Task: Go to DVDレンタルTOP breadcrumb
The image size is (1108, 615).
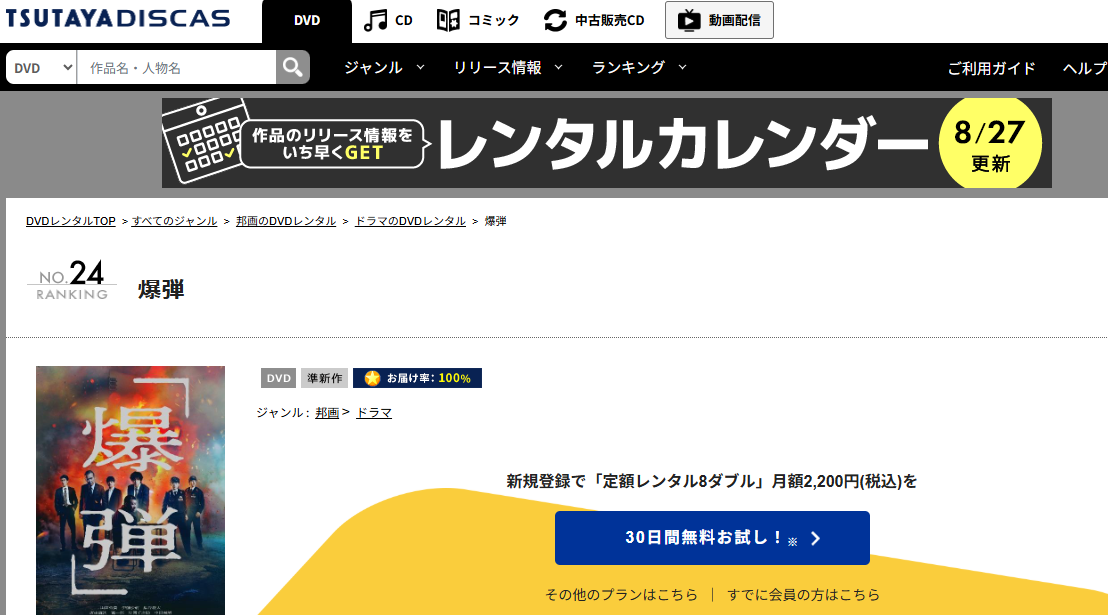Action: pos(71,221)
